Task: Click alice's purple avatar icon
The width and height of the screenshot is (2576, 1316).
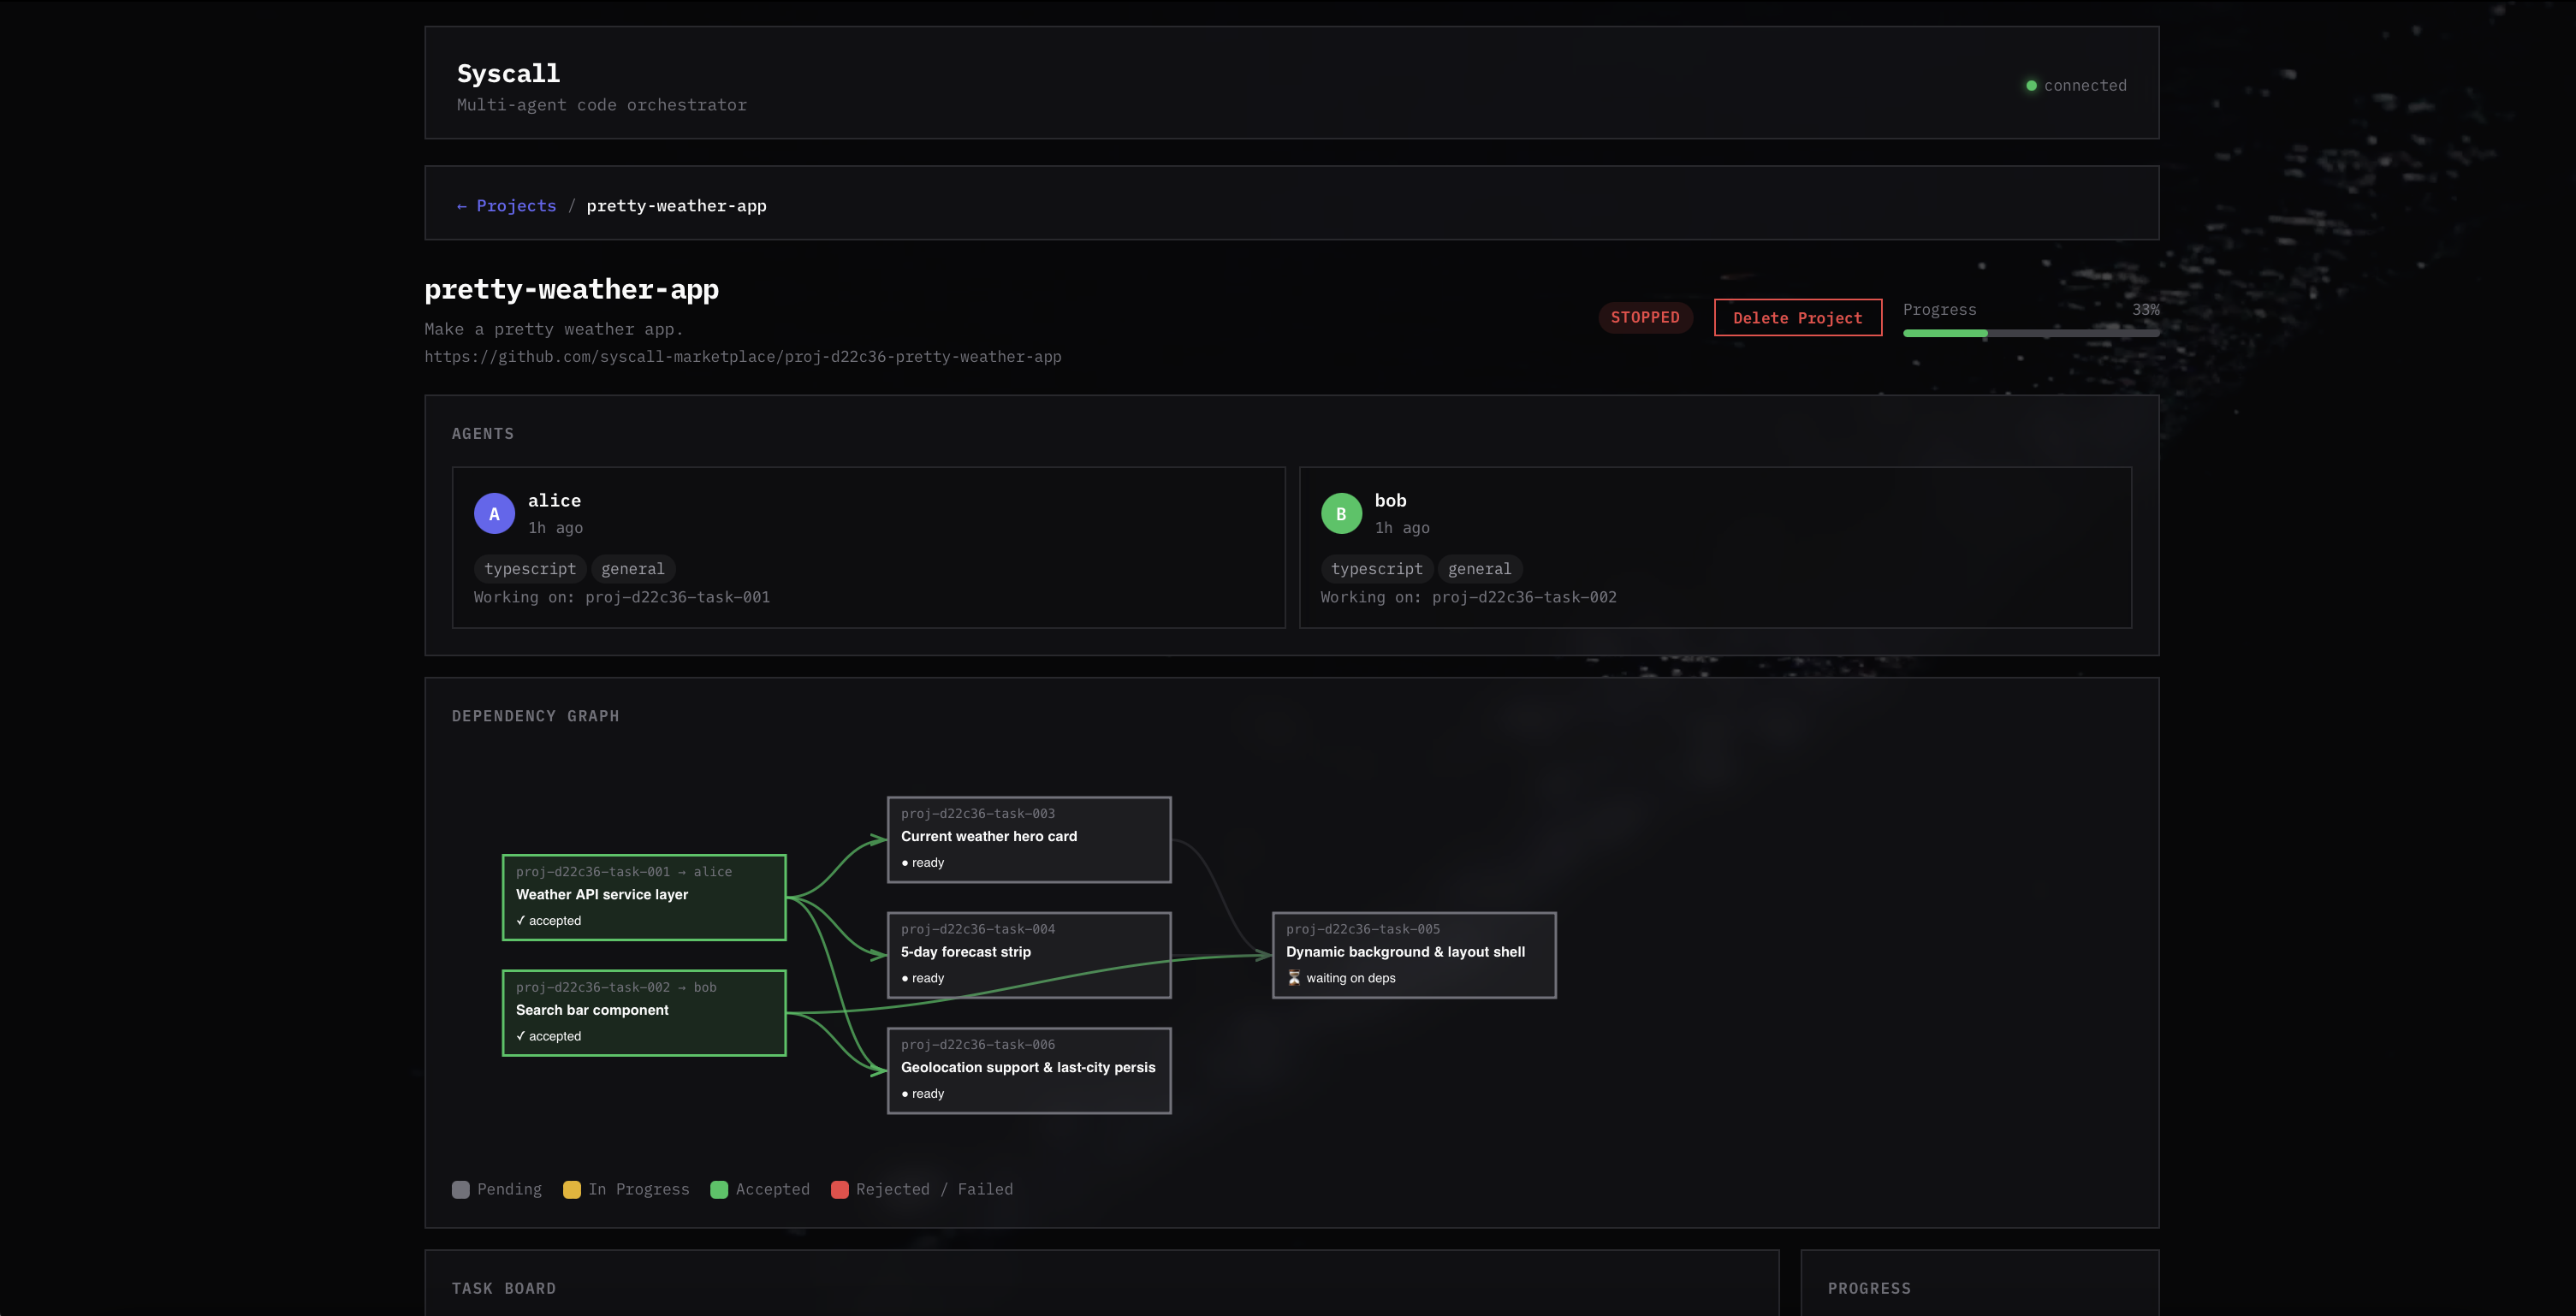Action: point(494,514)
